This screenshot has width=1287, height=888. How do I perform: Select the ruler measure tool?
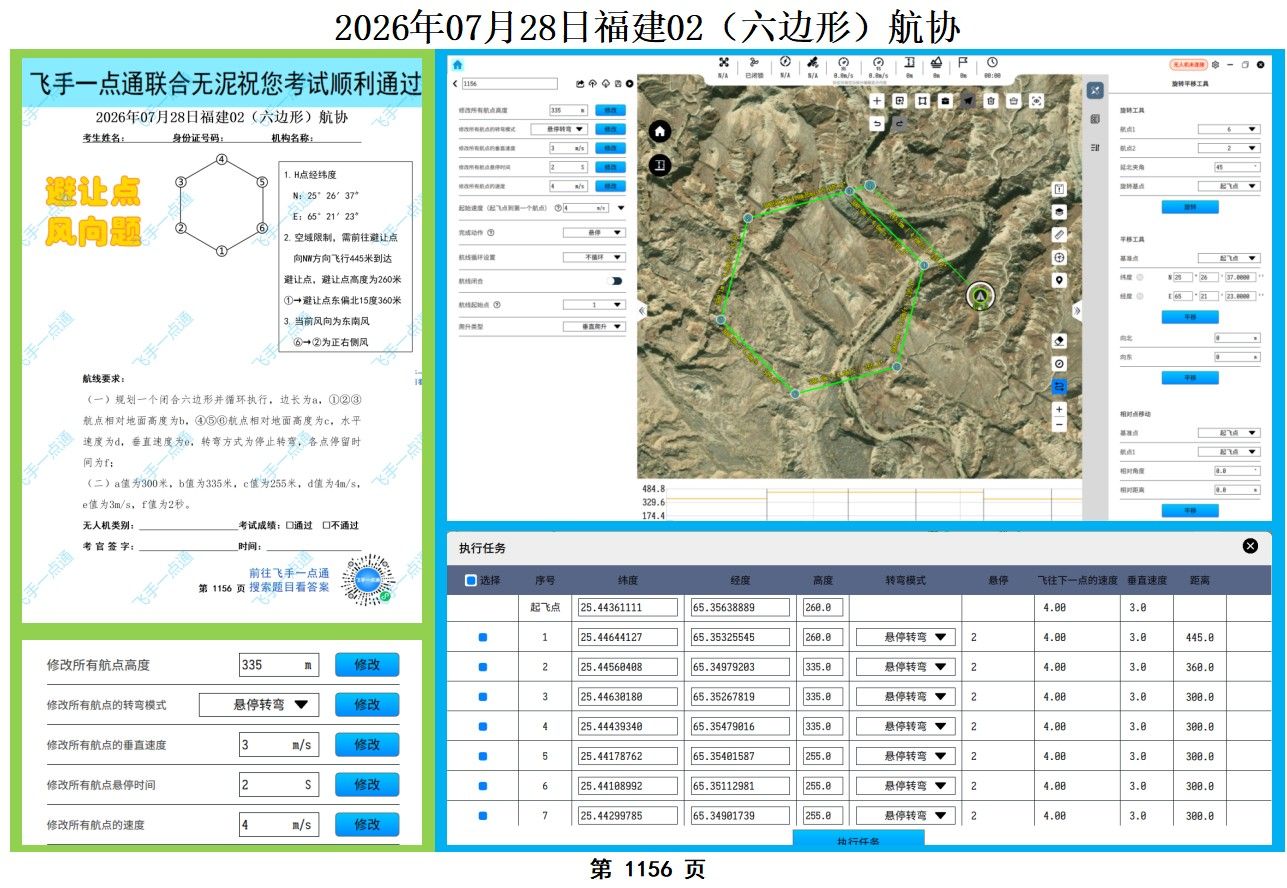point(1060,234)
